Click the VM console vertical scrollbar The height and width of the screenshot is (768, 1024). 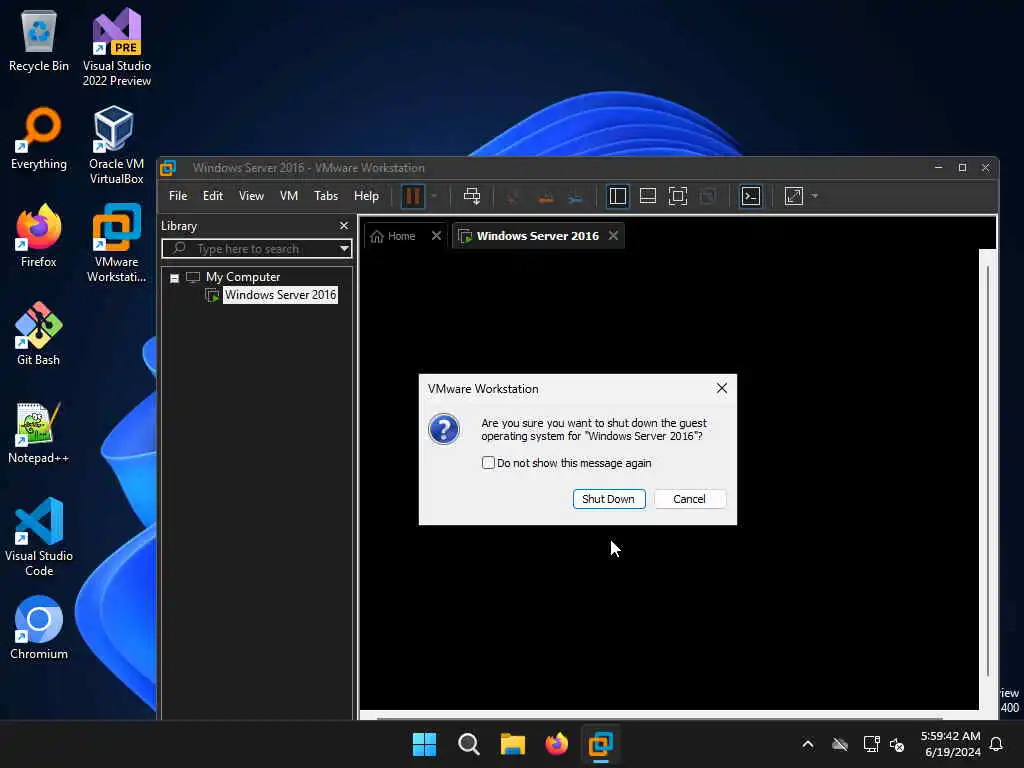coord(987,470)
